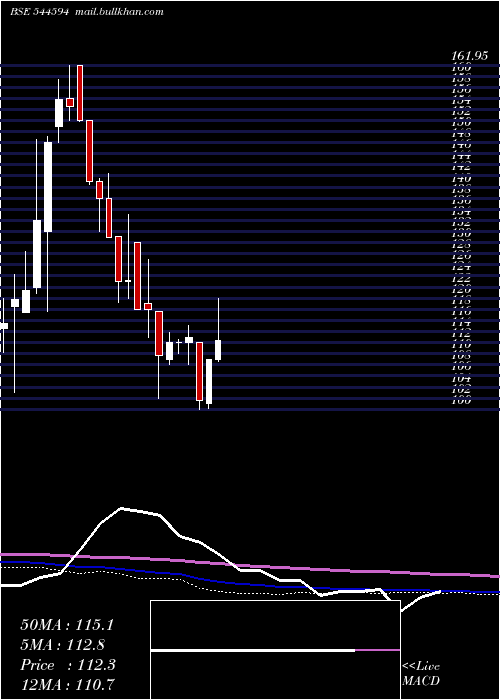Image resolution: width=500 pixels, height=700 pixels.
Task: Click the 50MA : 115.1 value
Action: click(67, 625)
